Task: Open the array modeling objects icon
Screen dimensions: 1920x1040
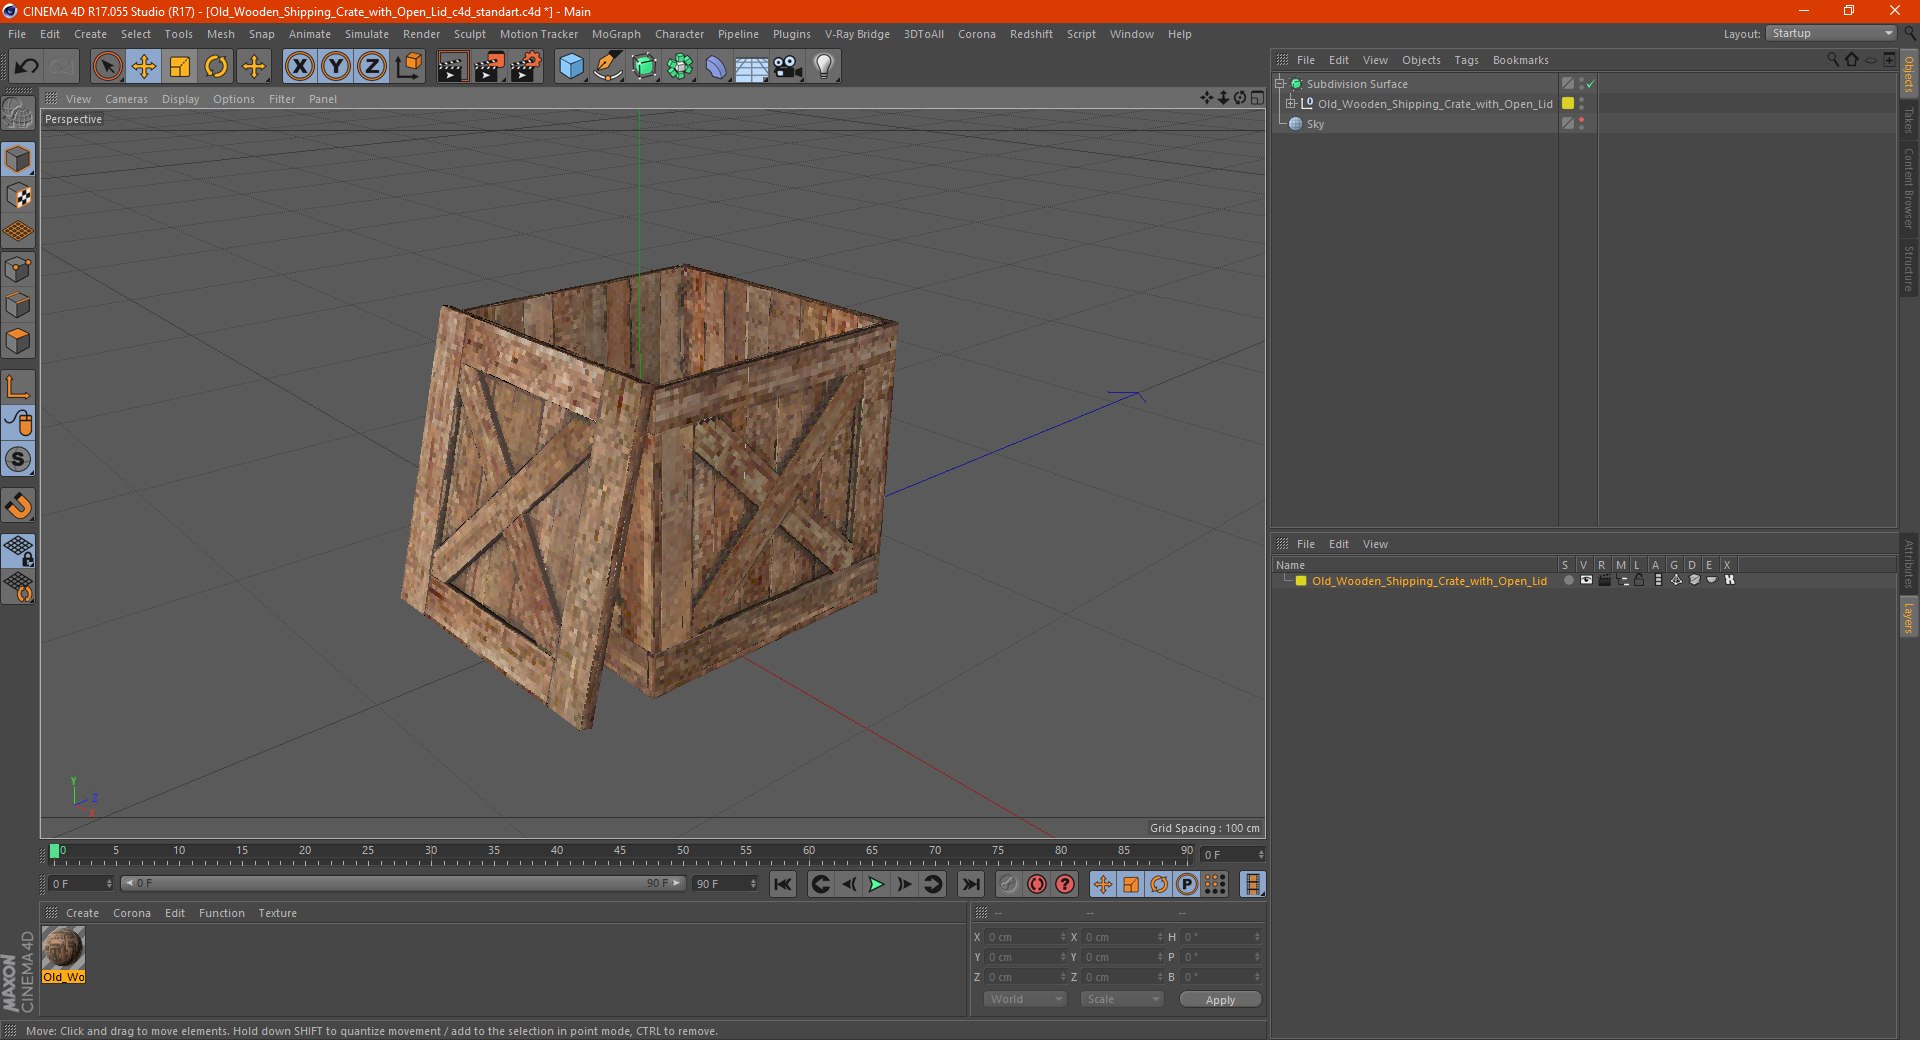Action: coord(680,67)
